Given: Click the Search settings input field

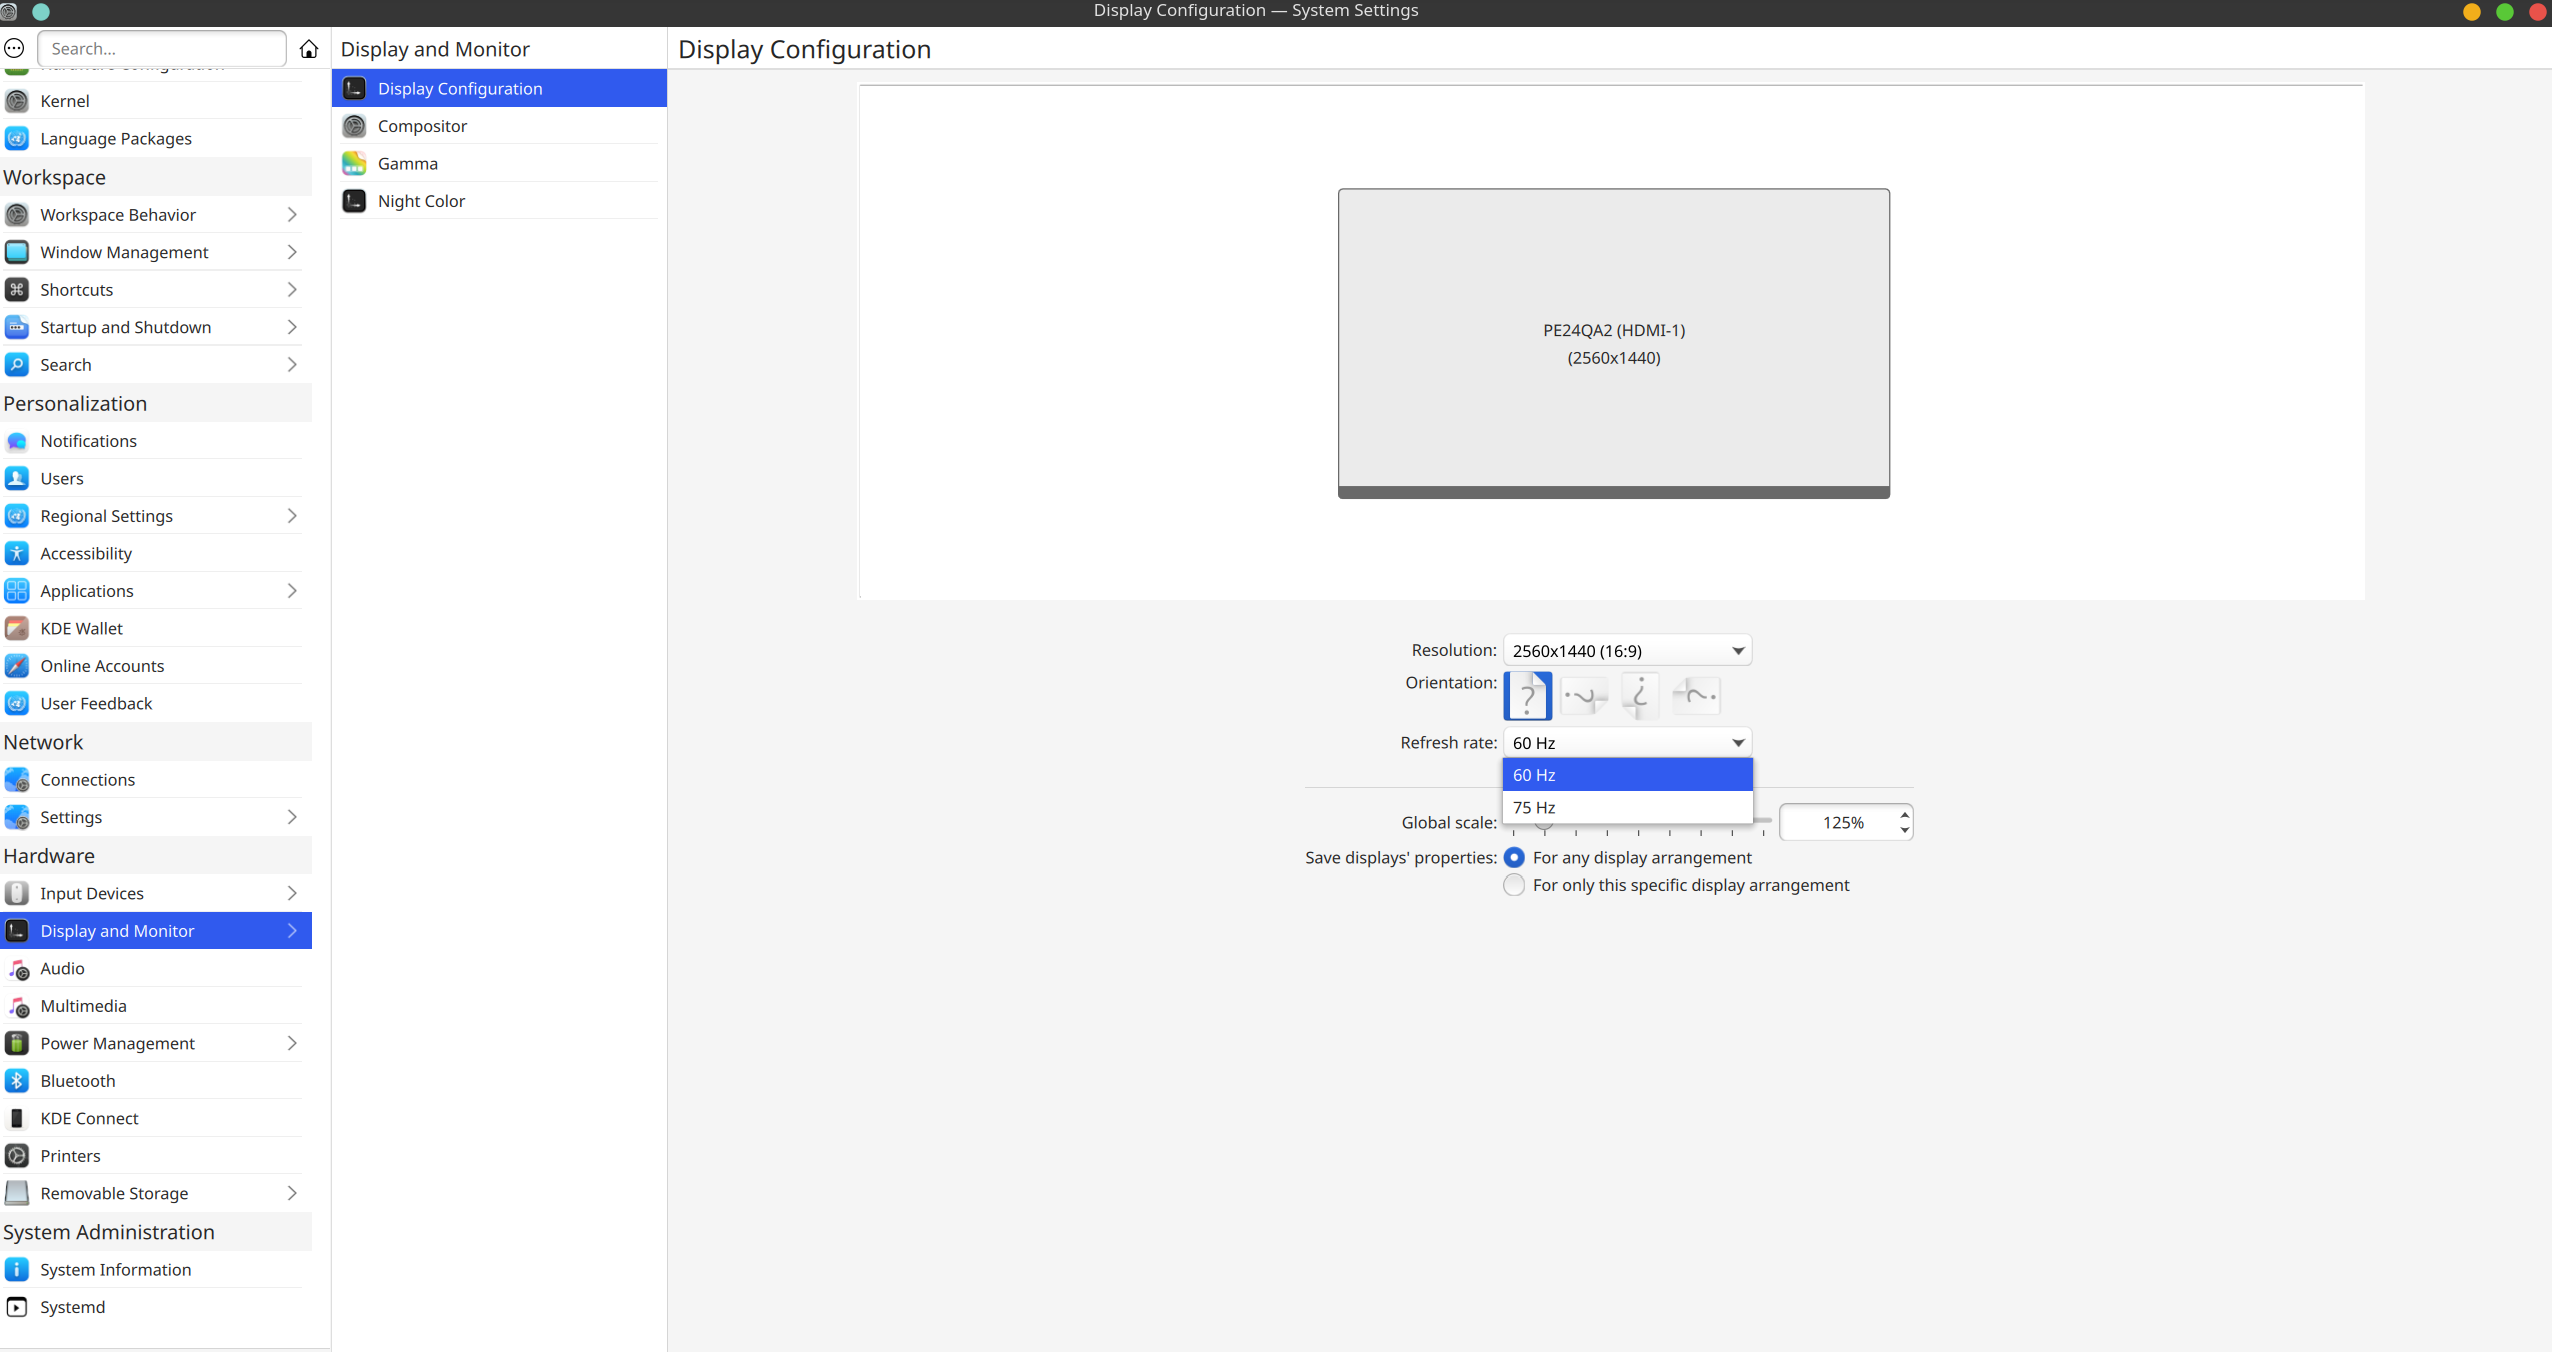Looking at the screenshot, I should tap(163, 48).
